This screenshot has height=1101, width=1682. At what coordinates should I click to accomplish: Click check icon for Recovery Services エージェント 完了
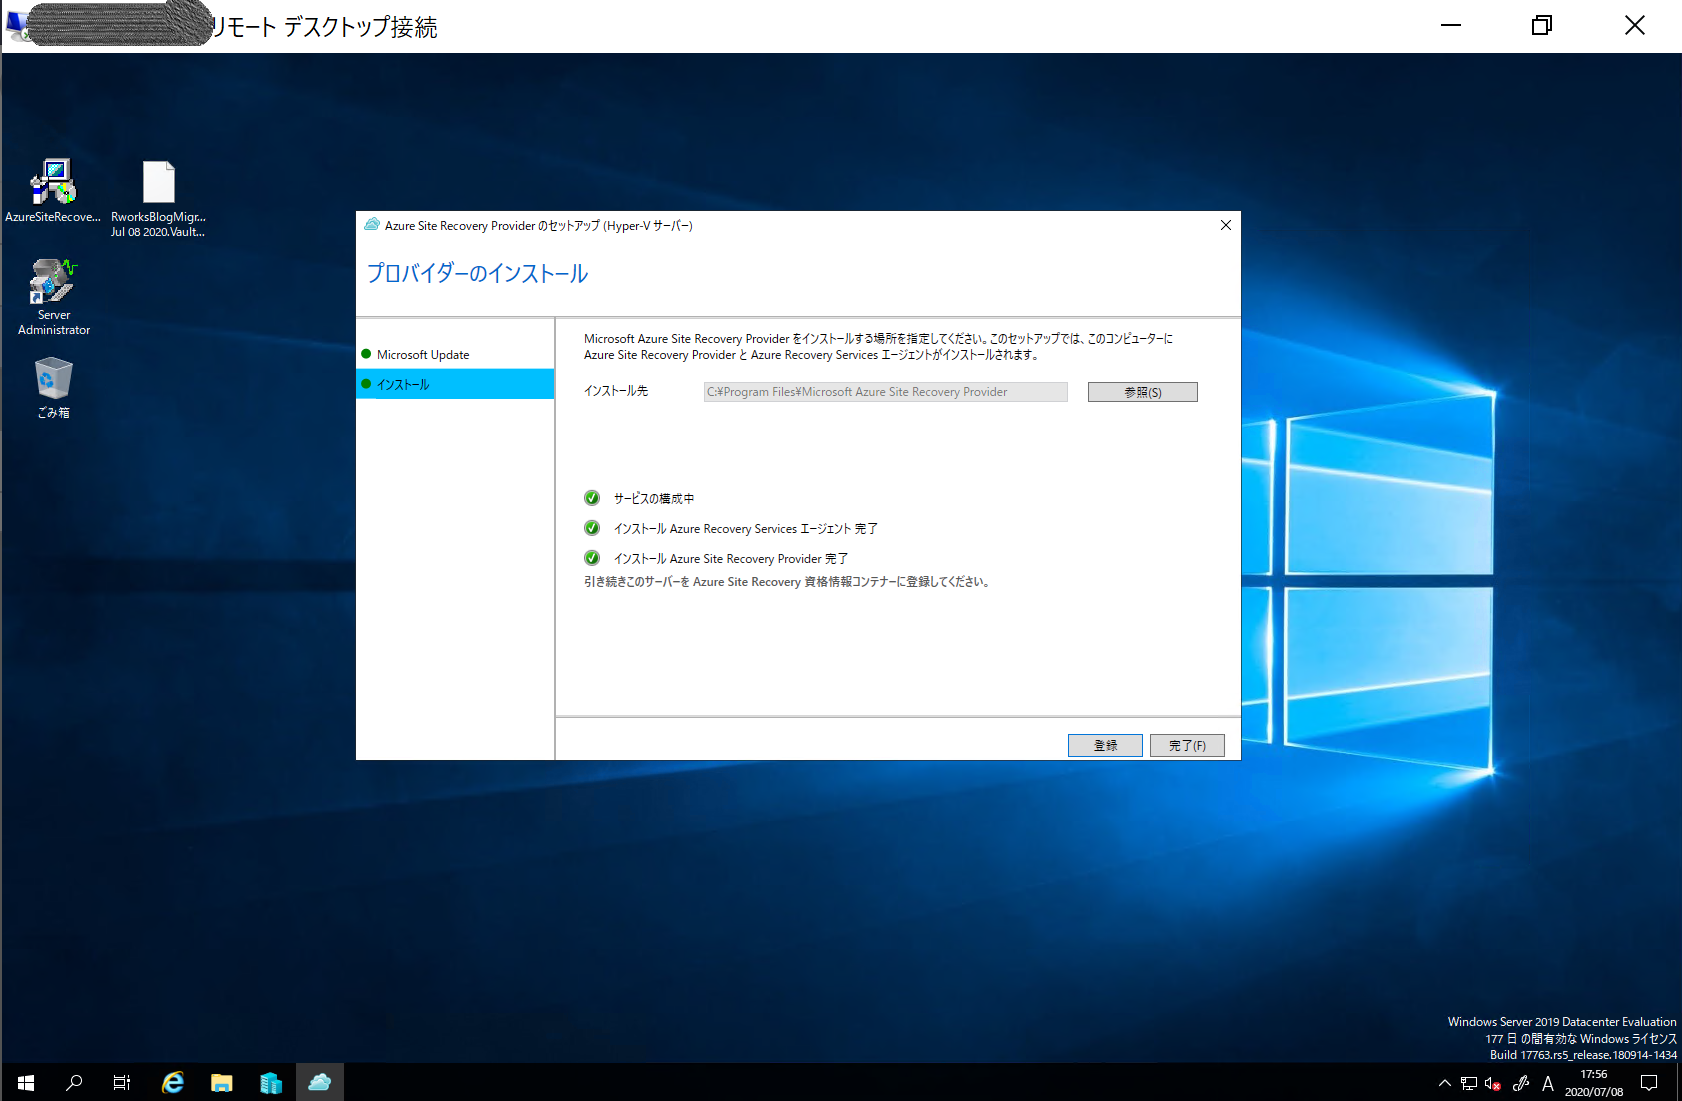click(592, 528)
